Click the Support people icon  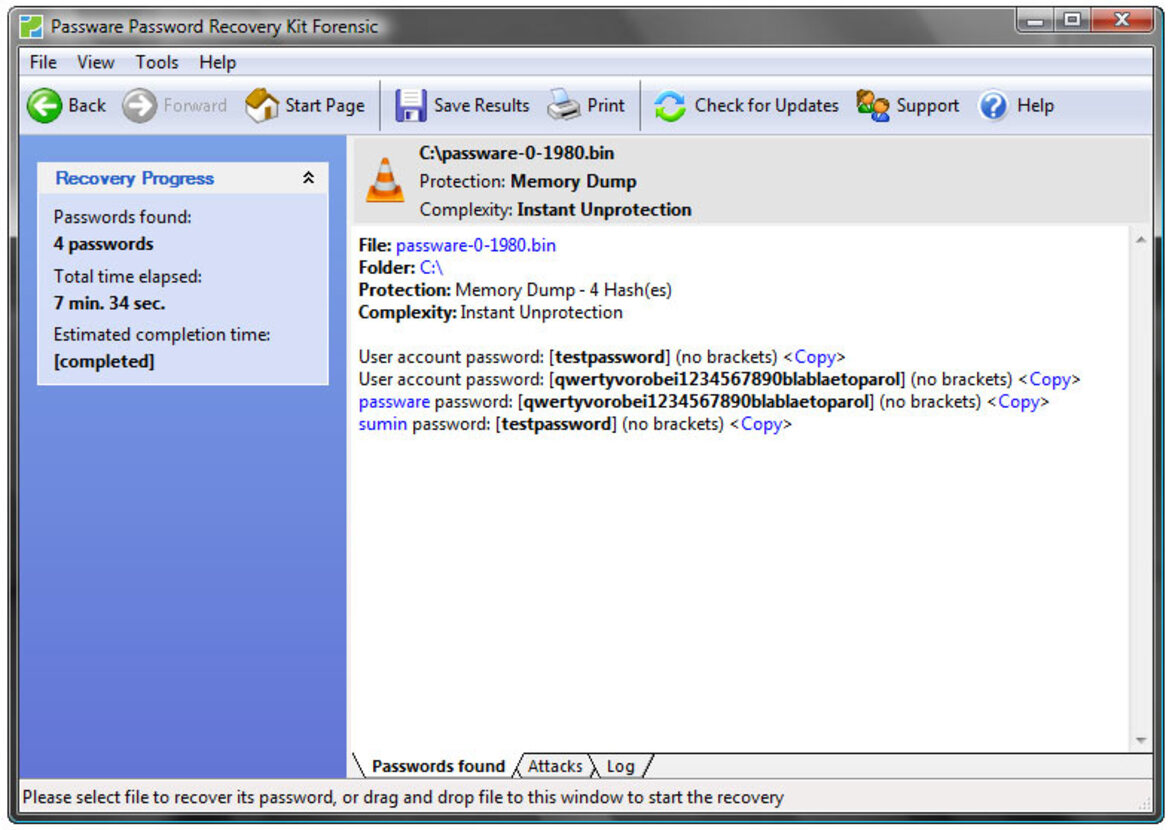click(x=872, y=105)
